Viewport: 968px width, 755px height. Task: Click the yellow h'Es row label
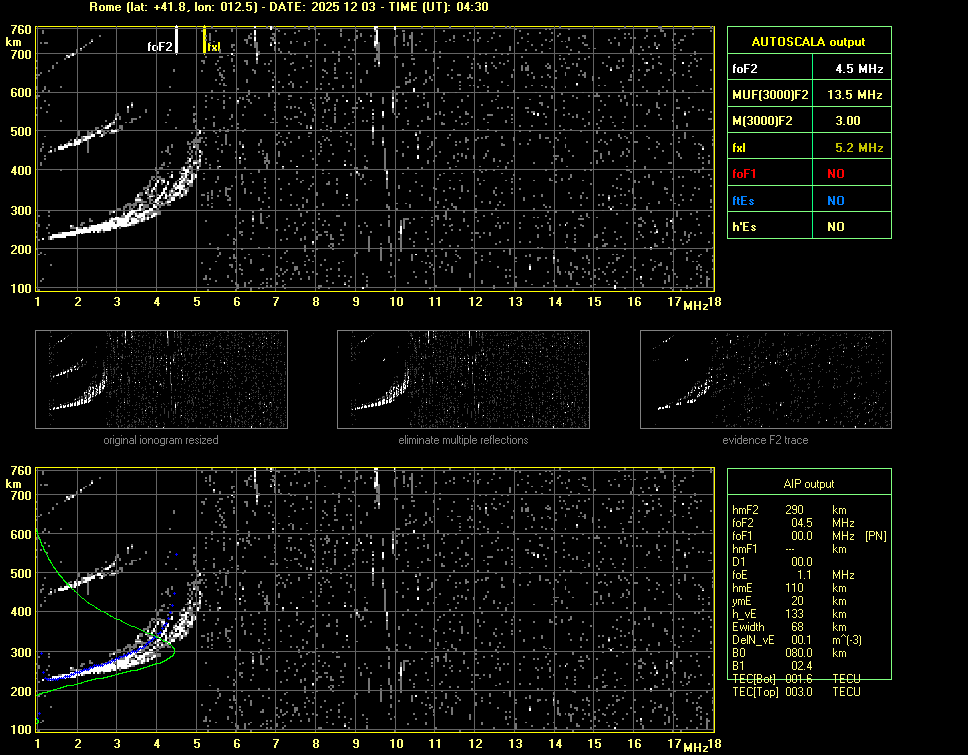pos(745,227)
